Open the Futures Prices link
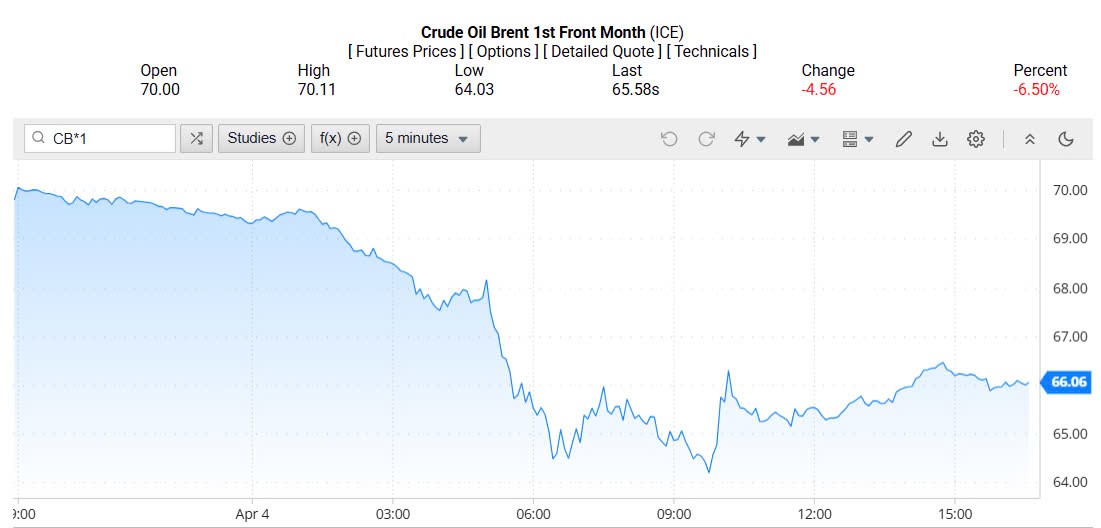The width and height of the screenshot is (1101, 528). [406, 51]
